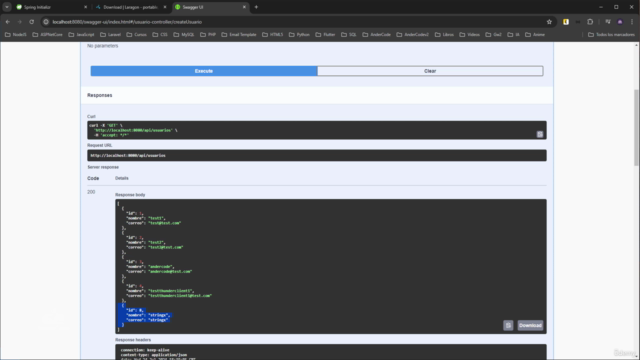Open the tab search dropdown
Viewport: 640px width, 360px height.
(x=7, y=7)
